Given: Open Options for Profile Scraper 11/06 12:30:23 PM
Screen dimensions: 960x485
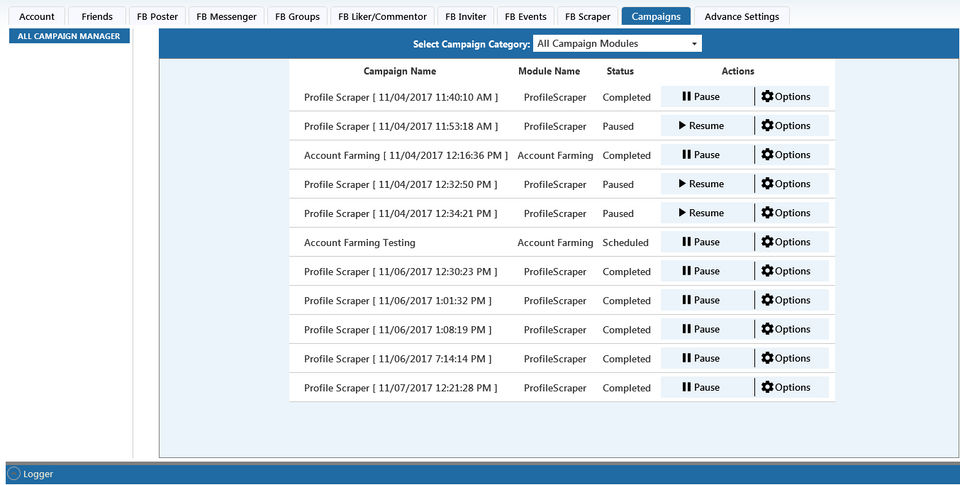Looking at the screenshot, I should tap(792, 271).
